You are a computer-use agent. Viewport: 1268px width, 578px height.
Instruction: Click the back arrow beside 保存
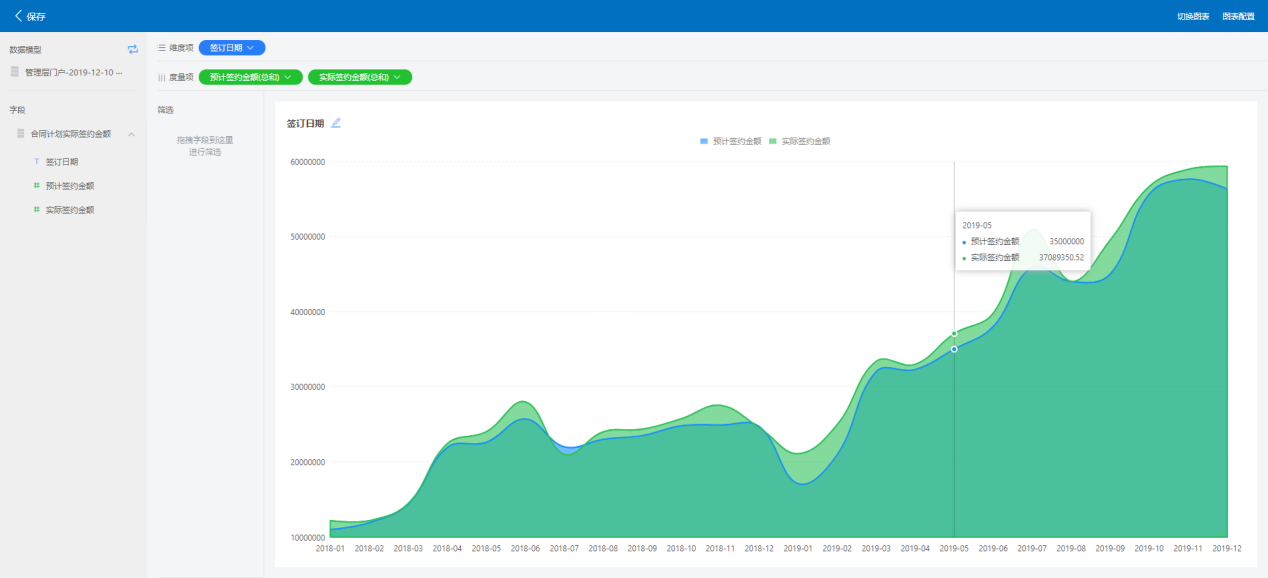(18, 16)
